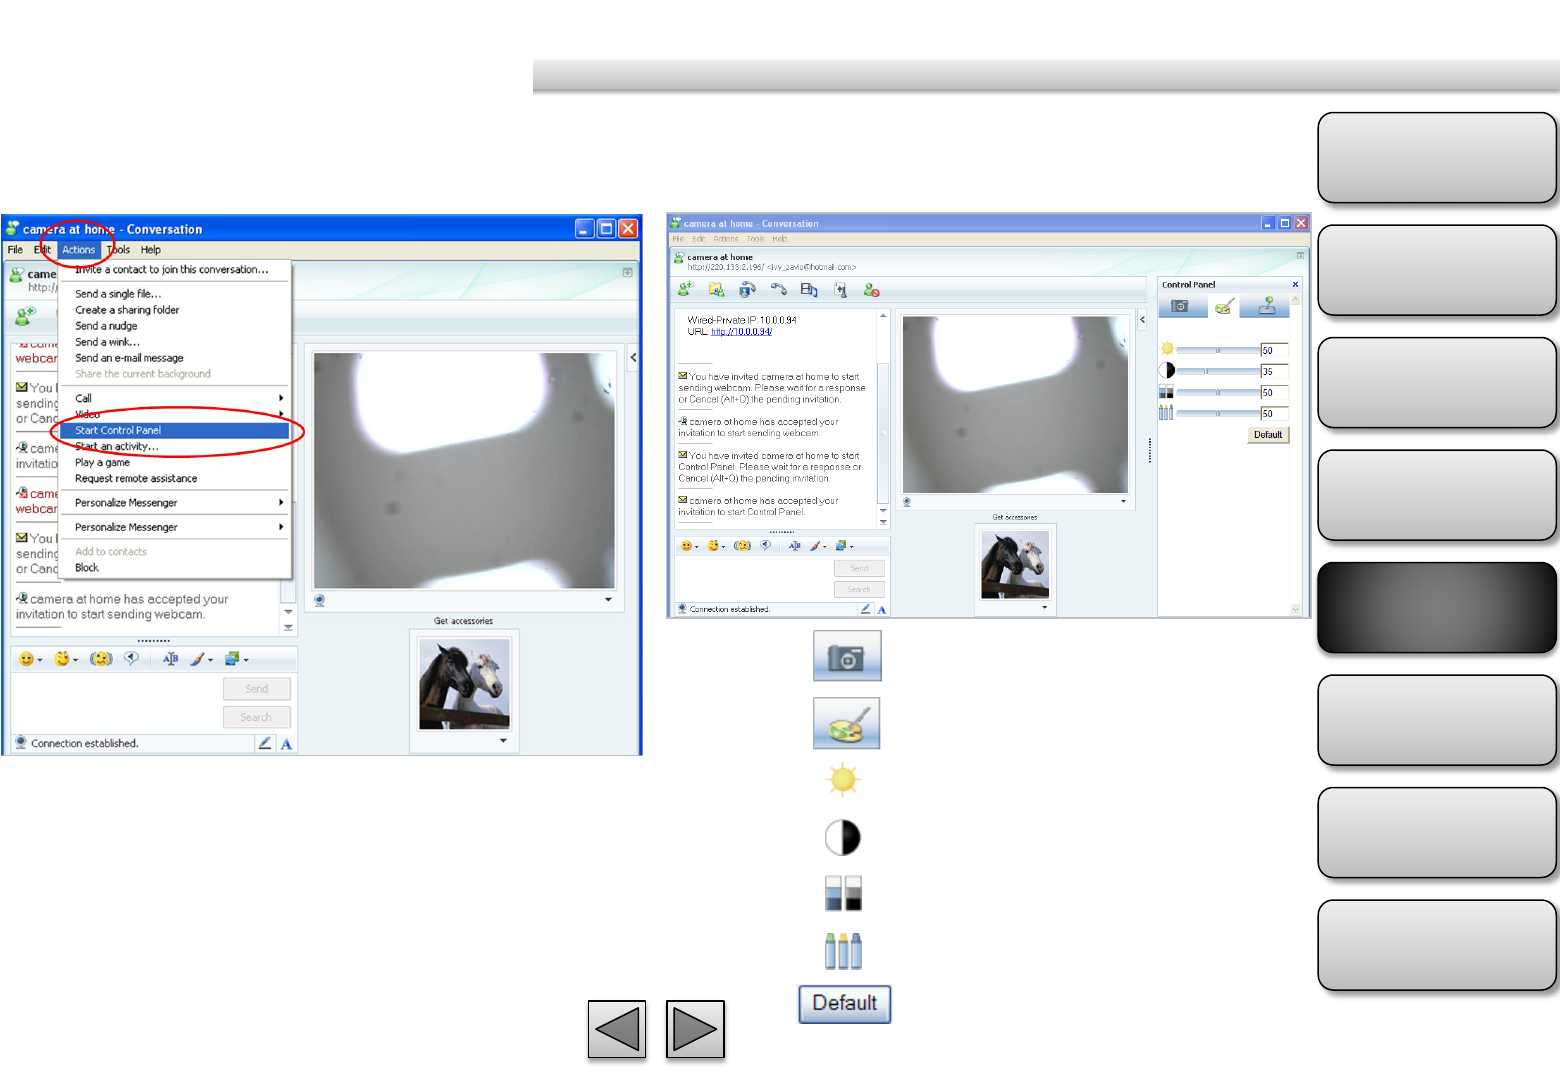Collapse the side panel arrow in the Control Panel window

pyautogui.click(x=1142, y=320)
